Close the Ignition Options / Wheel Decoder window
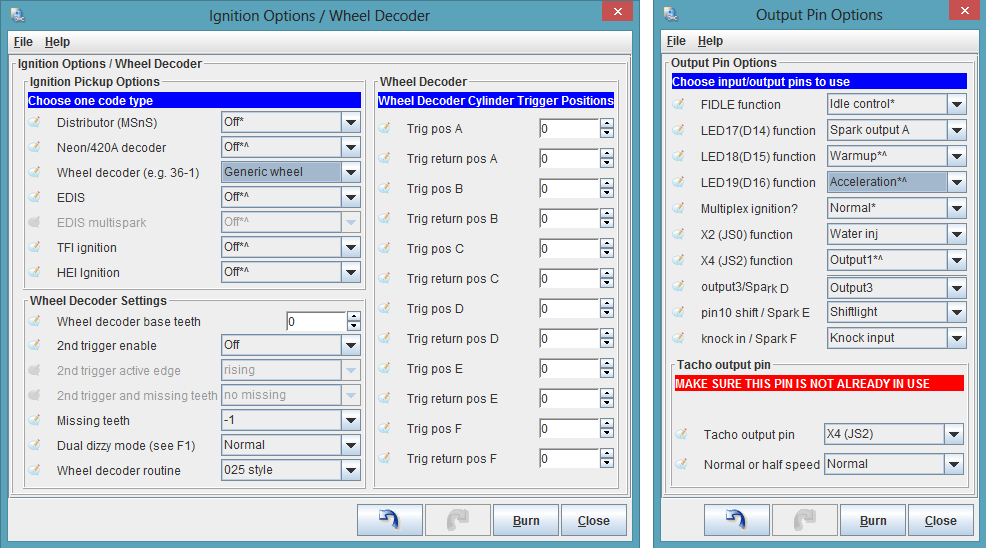The width and height of the screenshot is (986, 548). [618, 11]
